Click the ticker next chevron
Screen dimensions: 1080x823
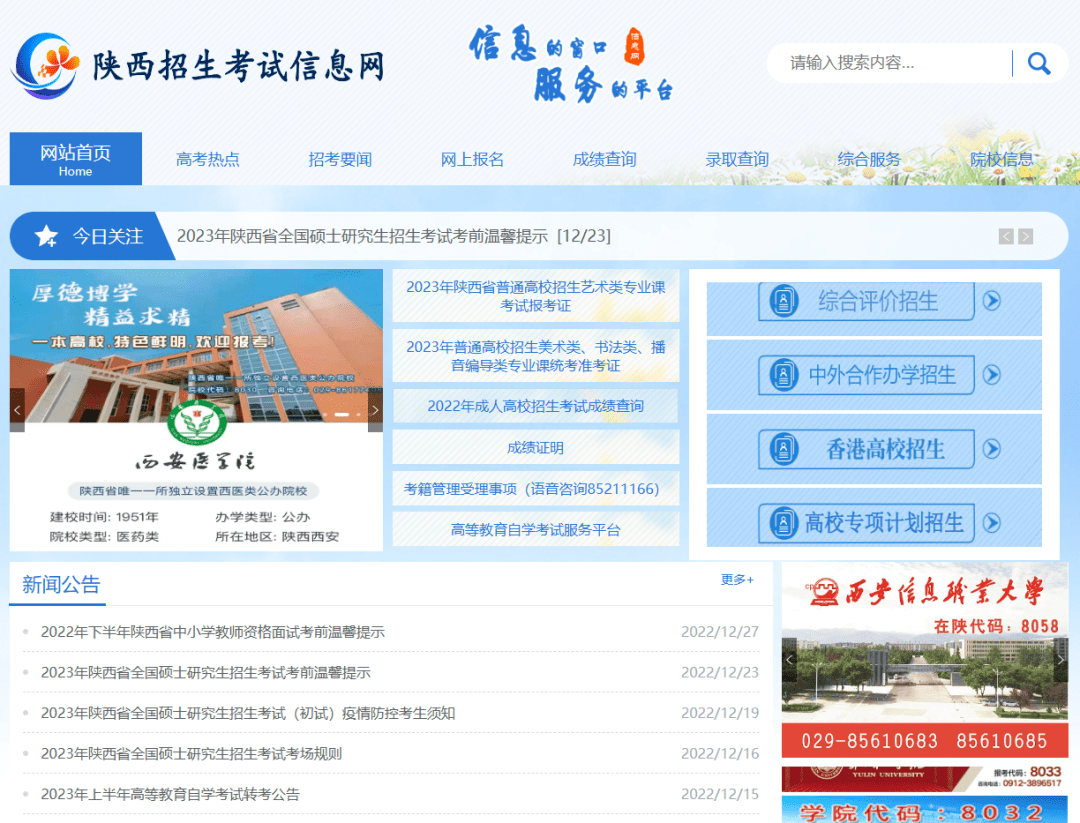click(1025, 236)
